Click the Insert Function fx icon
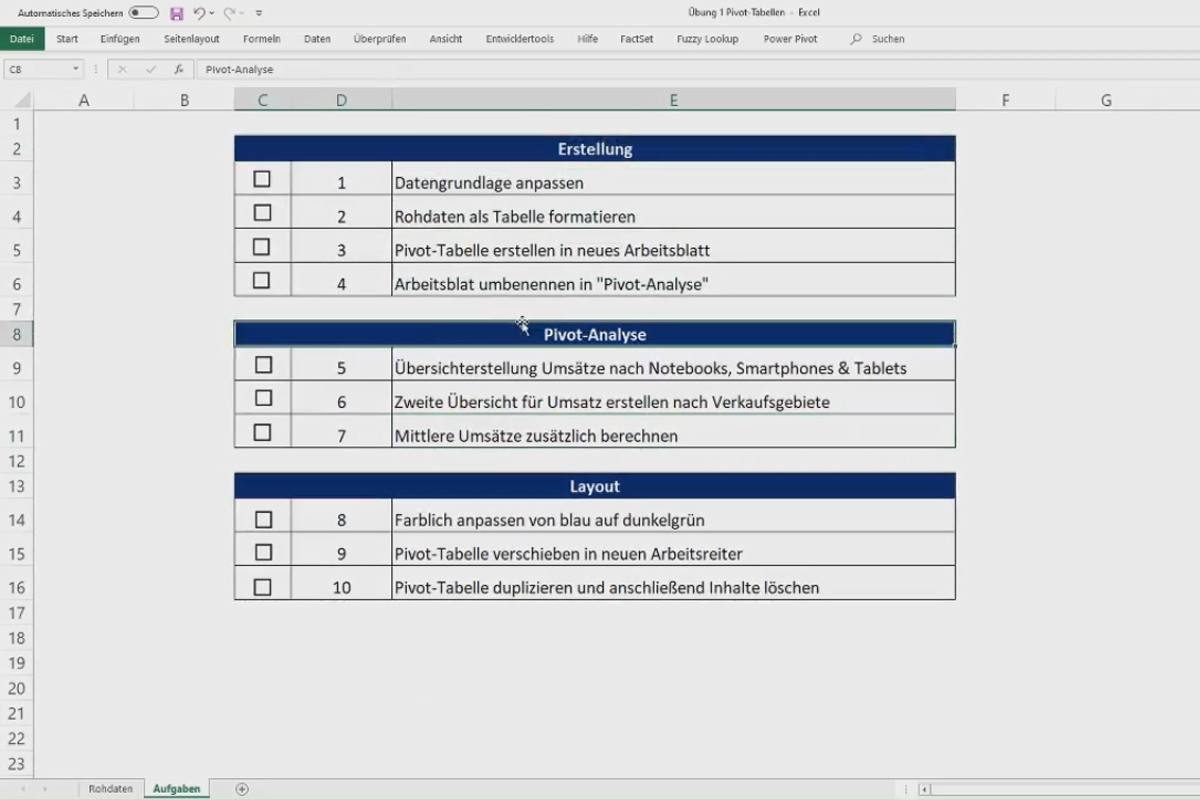This screenshot has width=1200, height=800. click(x=179, y=70)
